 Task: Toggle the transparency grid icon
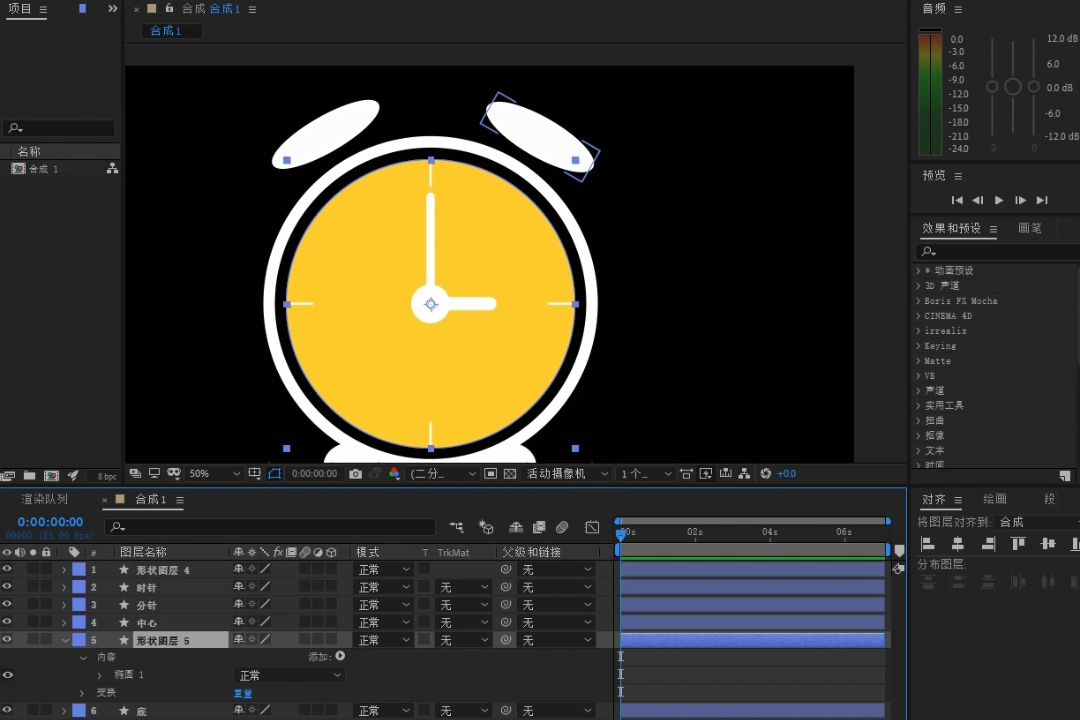click(510, 473)
